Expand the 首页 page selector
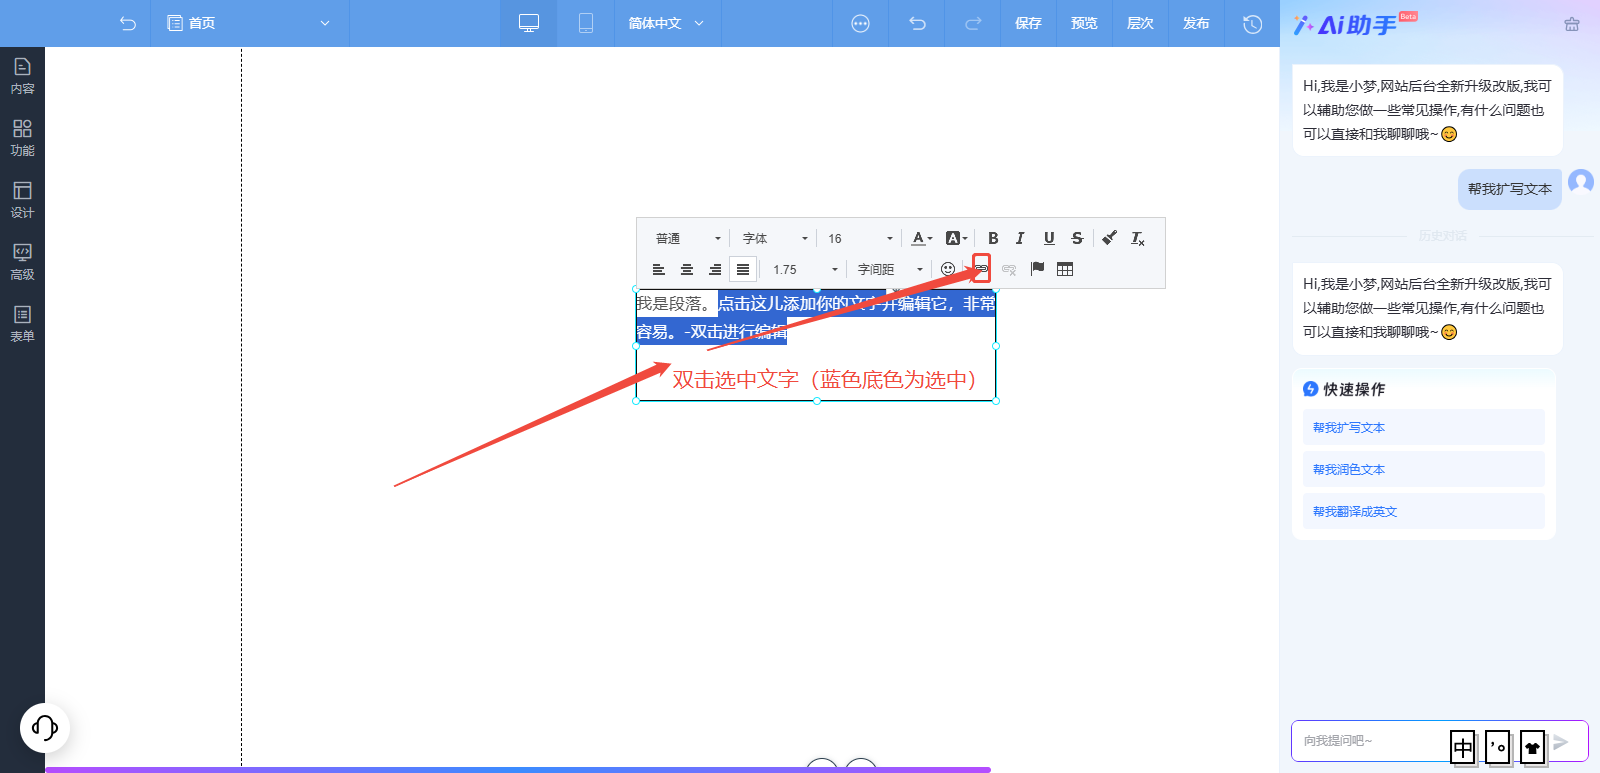Viewport: 1600px width, 773px height. tap(249, 23)
